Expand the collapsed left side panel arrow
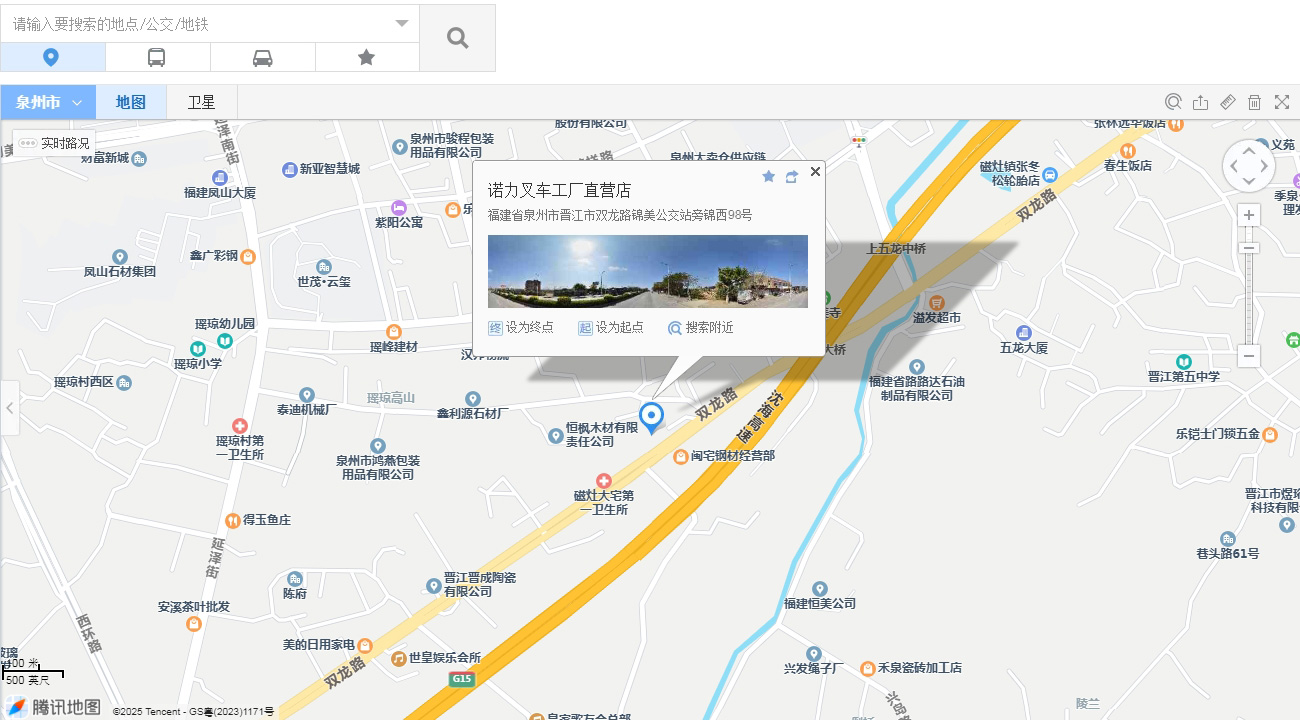 [x=9, y=408]
